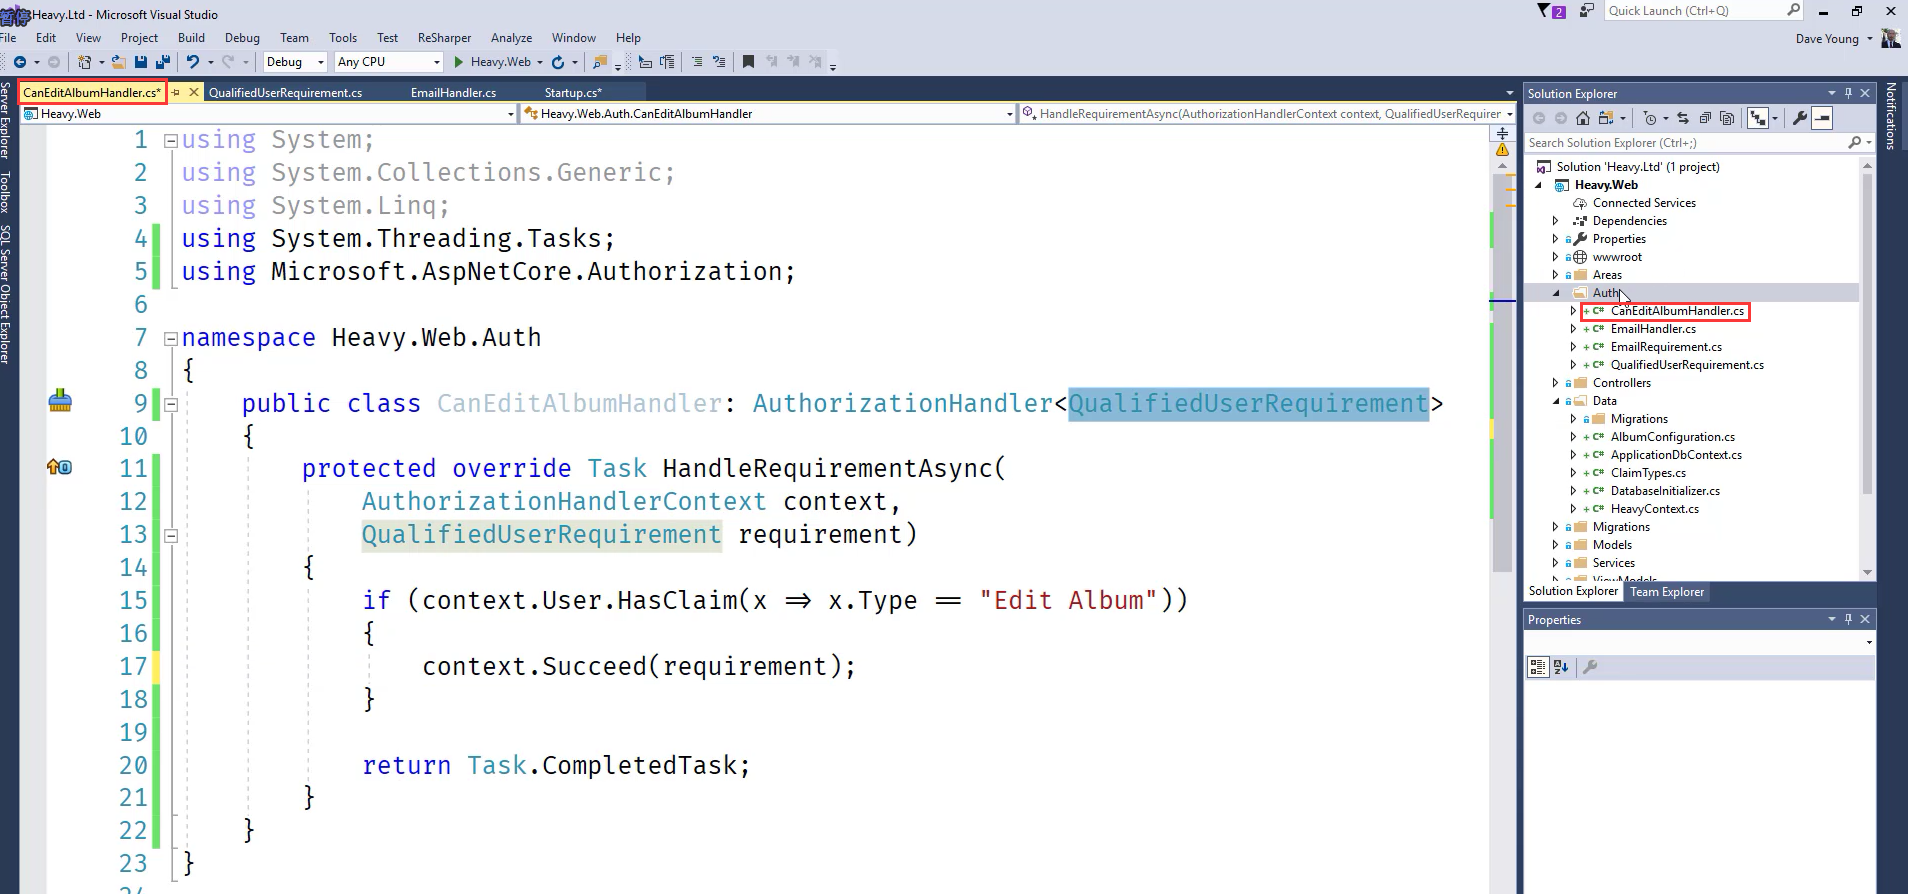1908x894 pixels.
Task: Open the Dave Young account menu
Action: tap(1834, 39)
